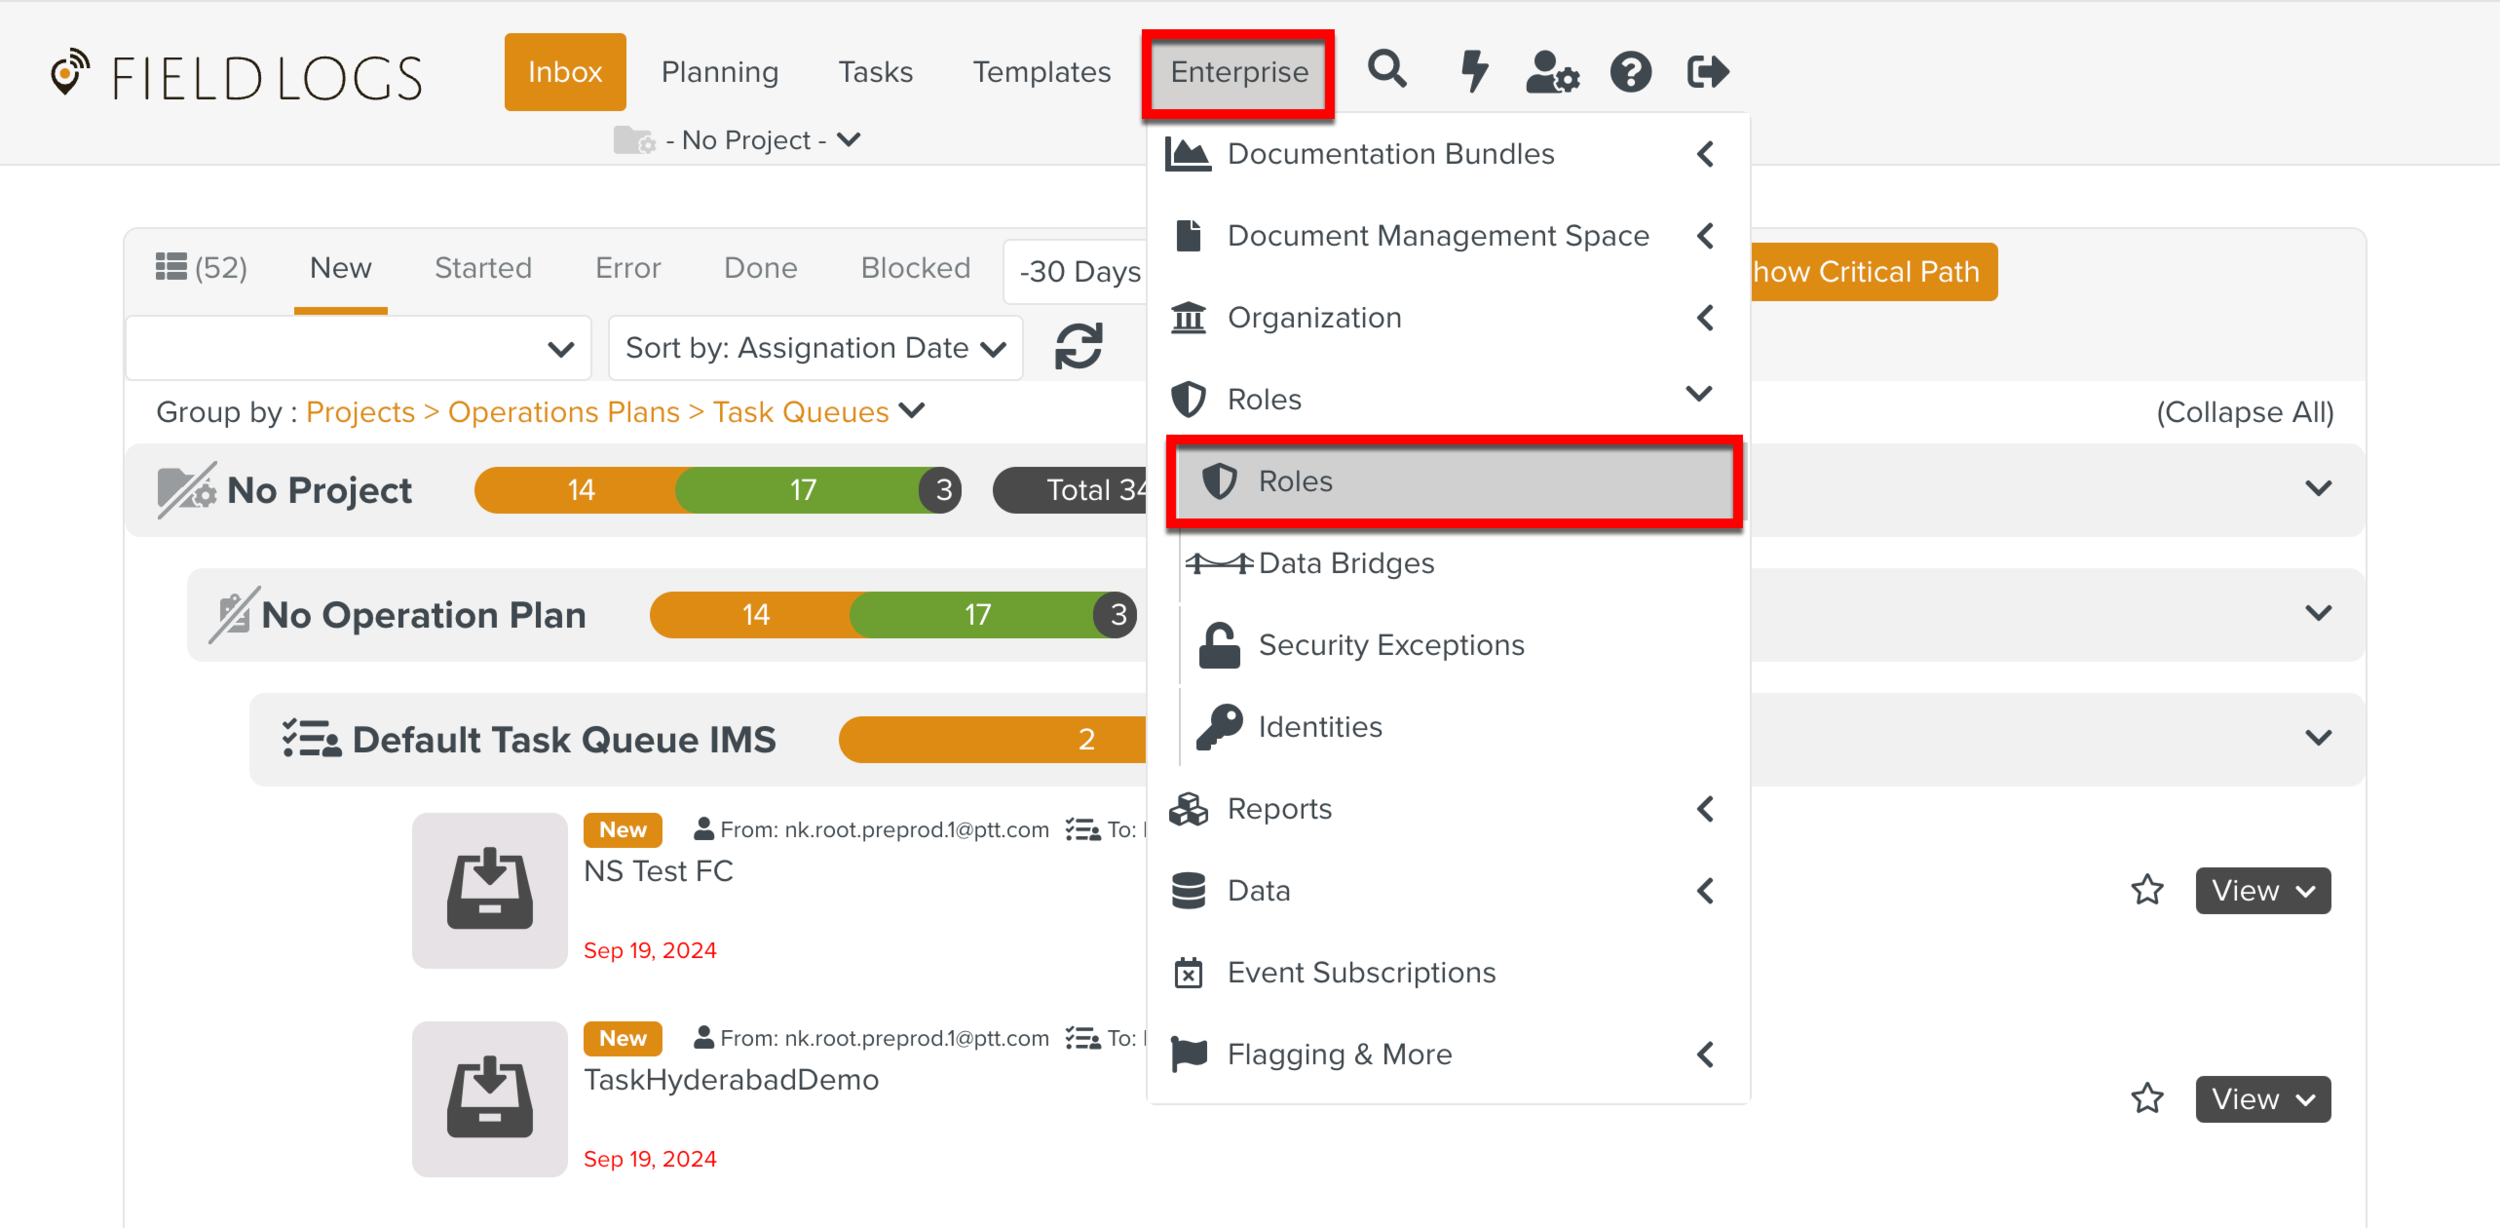Open View button for TaskHyderabadDemo

[2262, 1099]
